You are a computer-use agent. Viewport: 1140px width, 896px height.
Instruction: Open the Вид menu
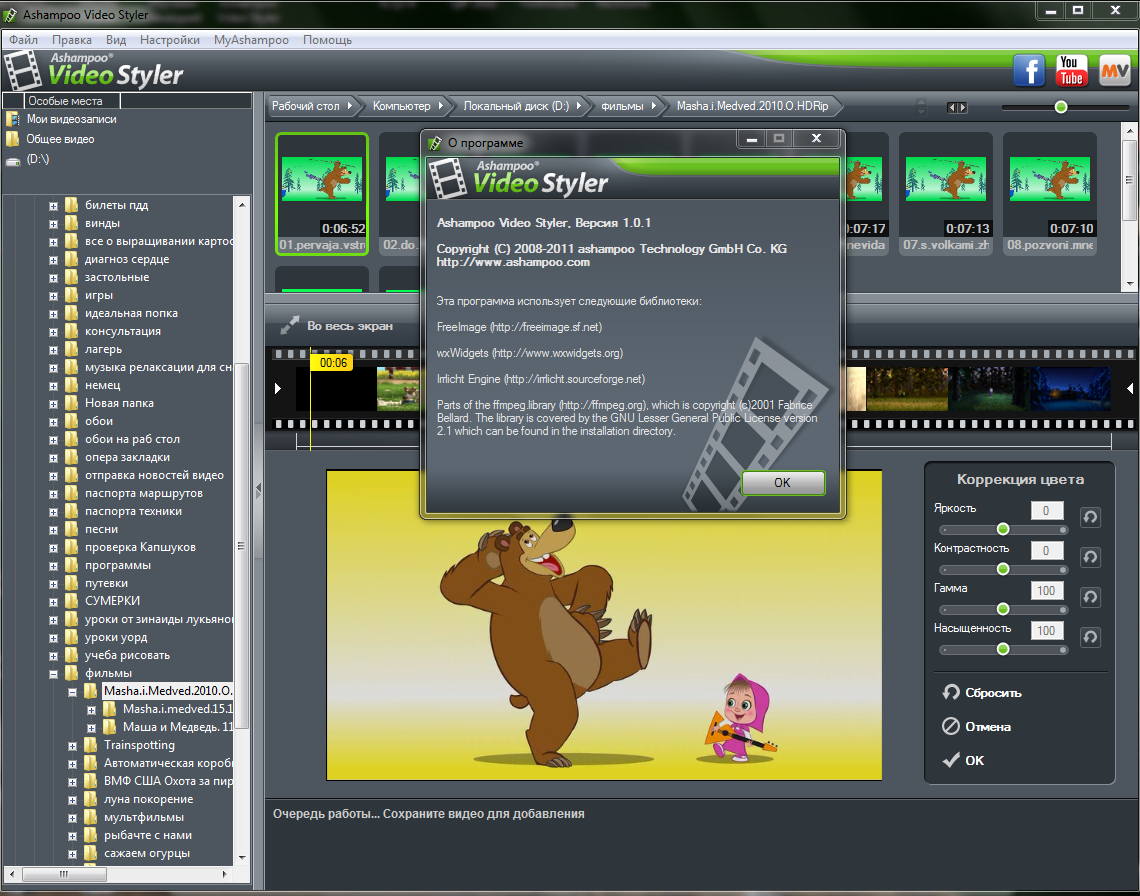tap(116, 40)
